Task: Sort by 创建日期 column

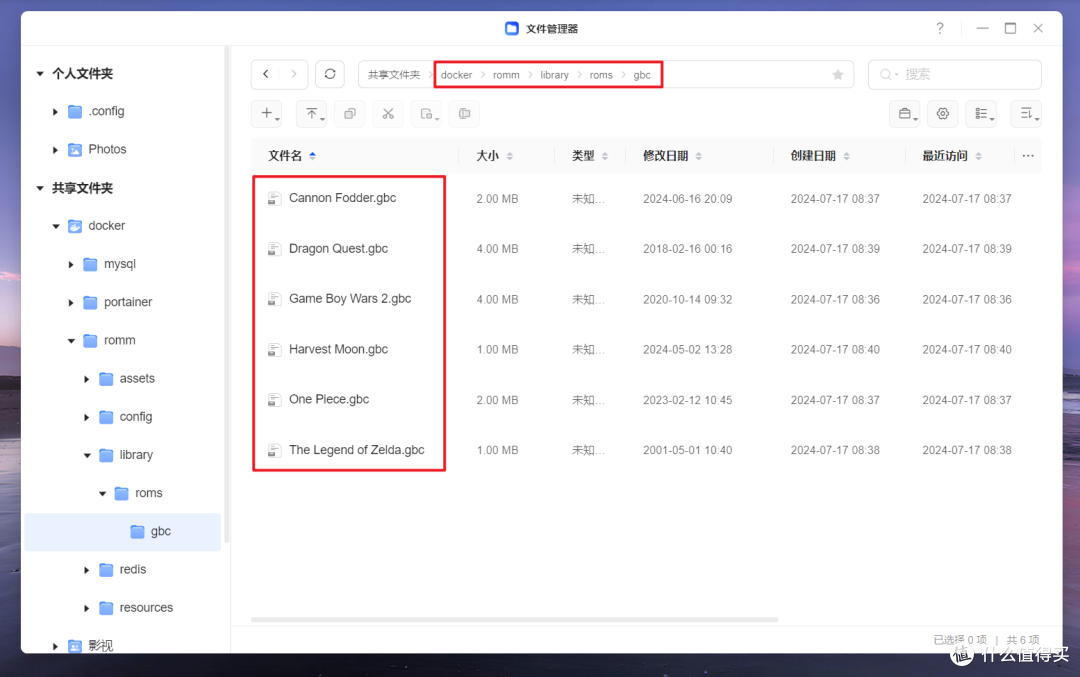Action: click(x=820, y=156)
